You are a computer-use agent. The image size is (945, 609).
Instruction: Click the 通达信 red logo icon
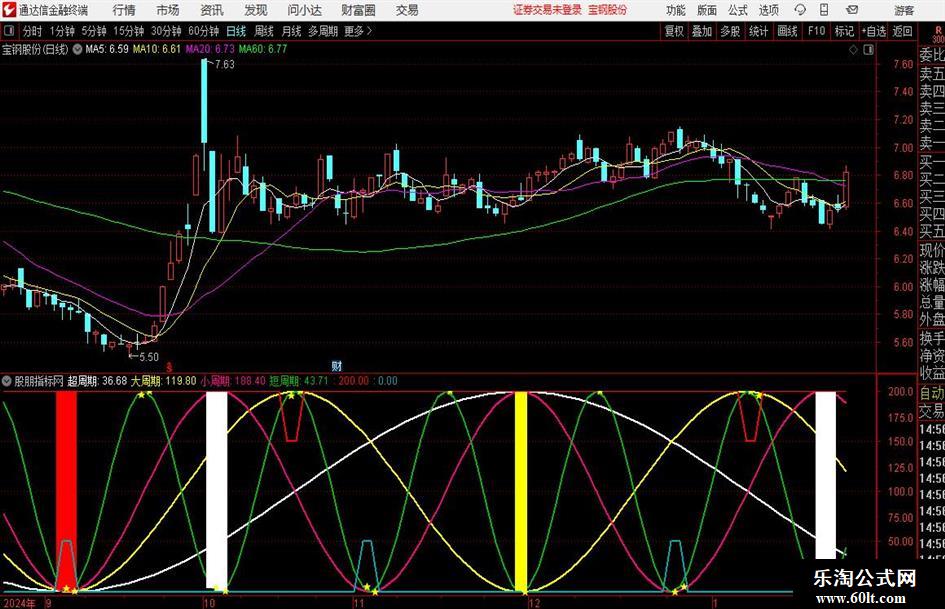(8, 10)
